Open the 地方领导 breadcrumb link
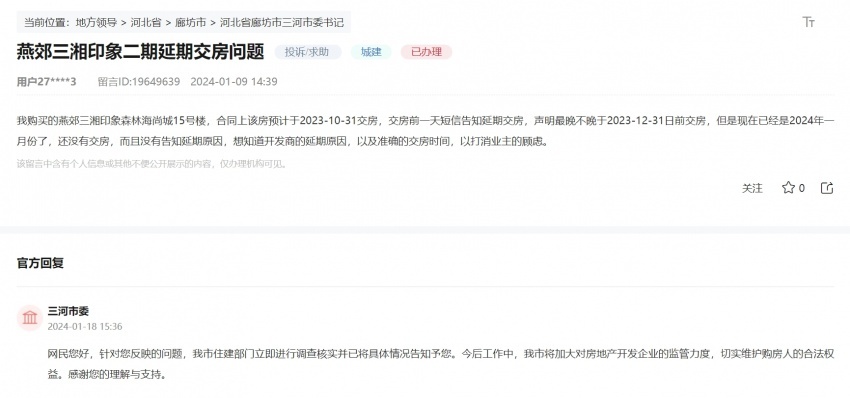 tap(96, 23)
